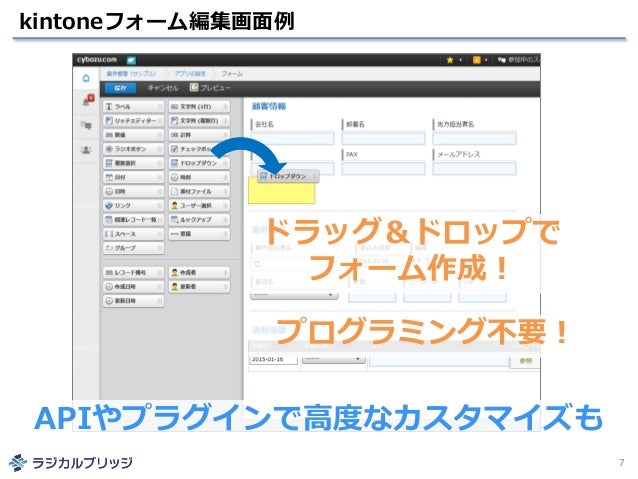Image resolution: width=638 pixels, height=479 pixels.
Task: Select the 添付ファイル field part
Action: [199, 191]
